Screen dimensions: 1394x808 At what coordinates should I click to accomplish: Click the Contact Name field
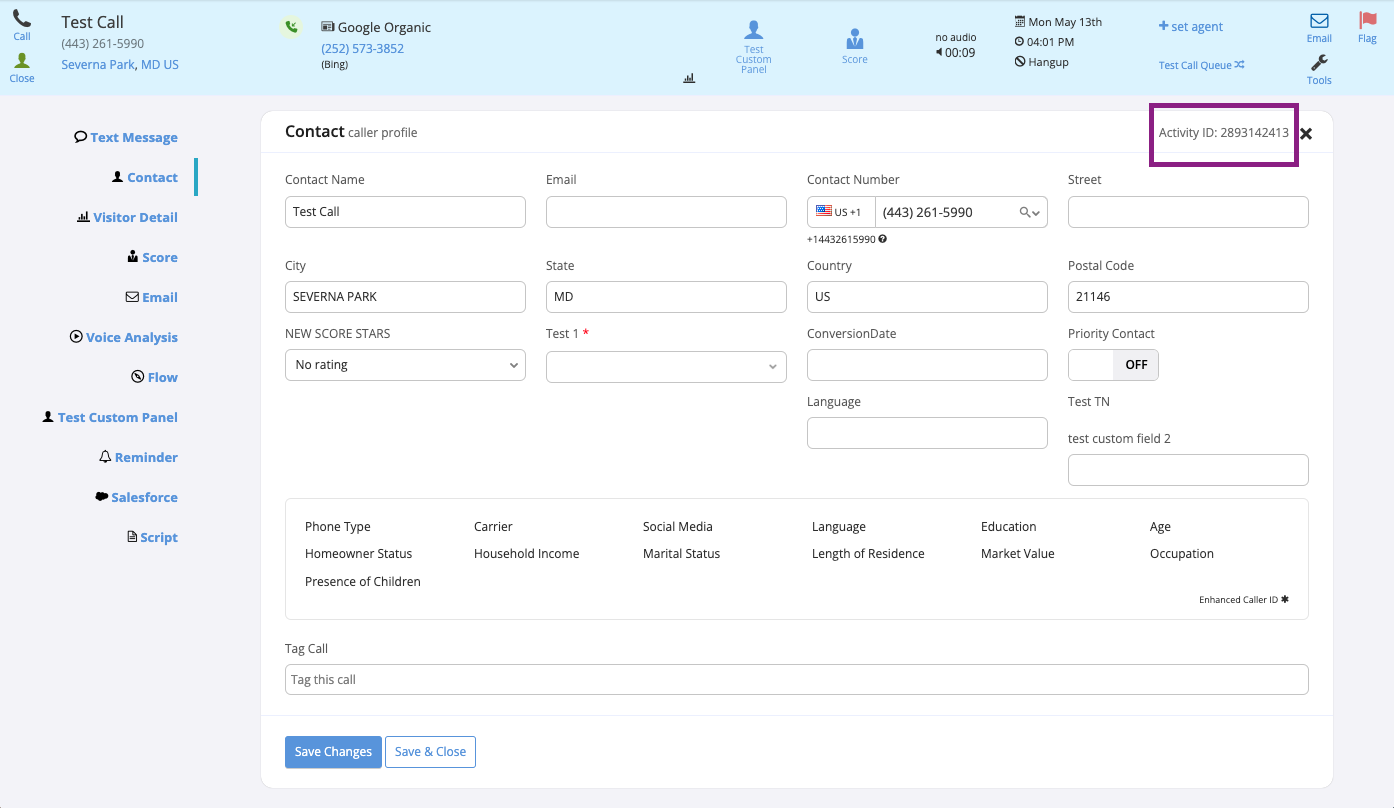tap(405, 212)
